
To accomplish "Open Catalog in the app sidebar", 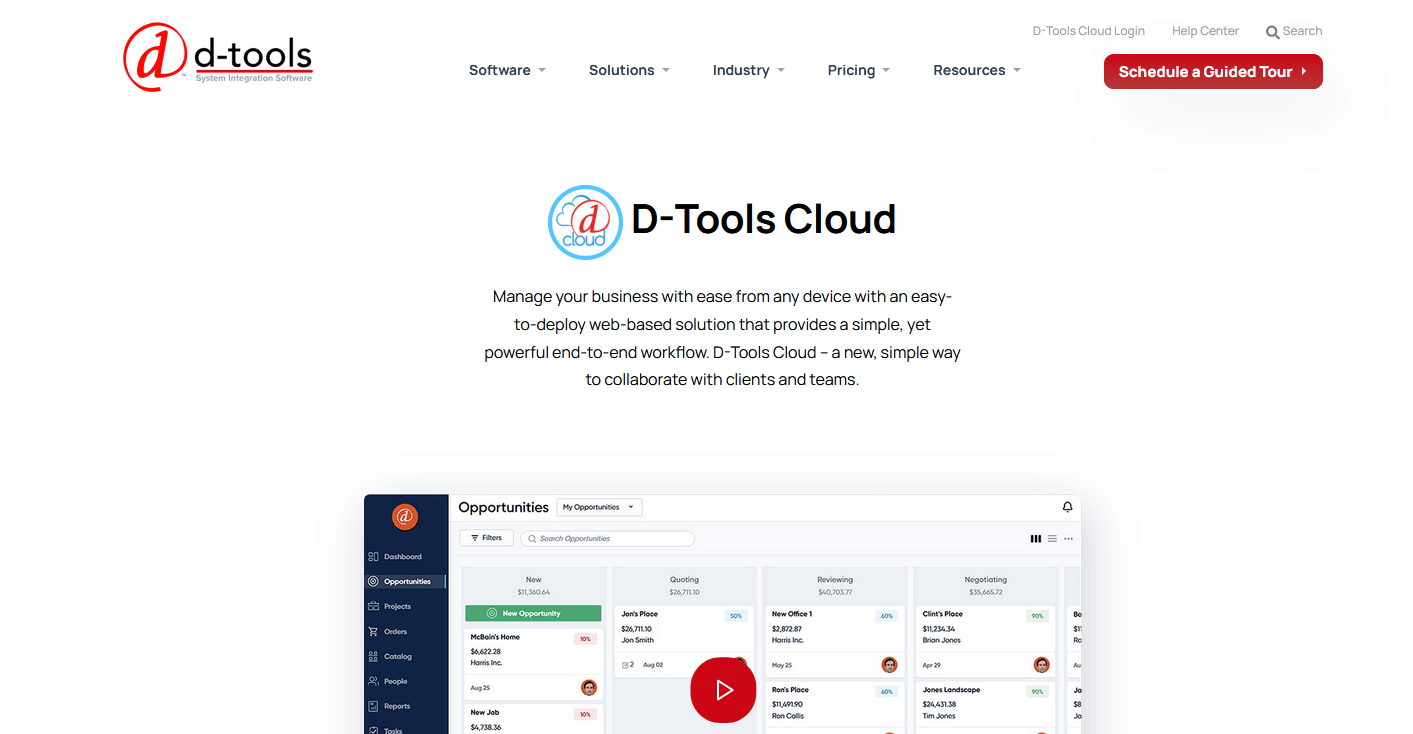I will coord(390,656).
